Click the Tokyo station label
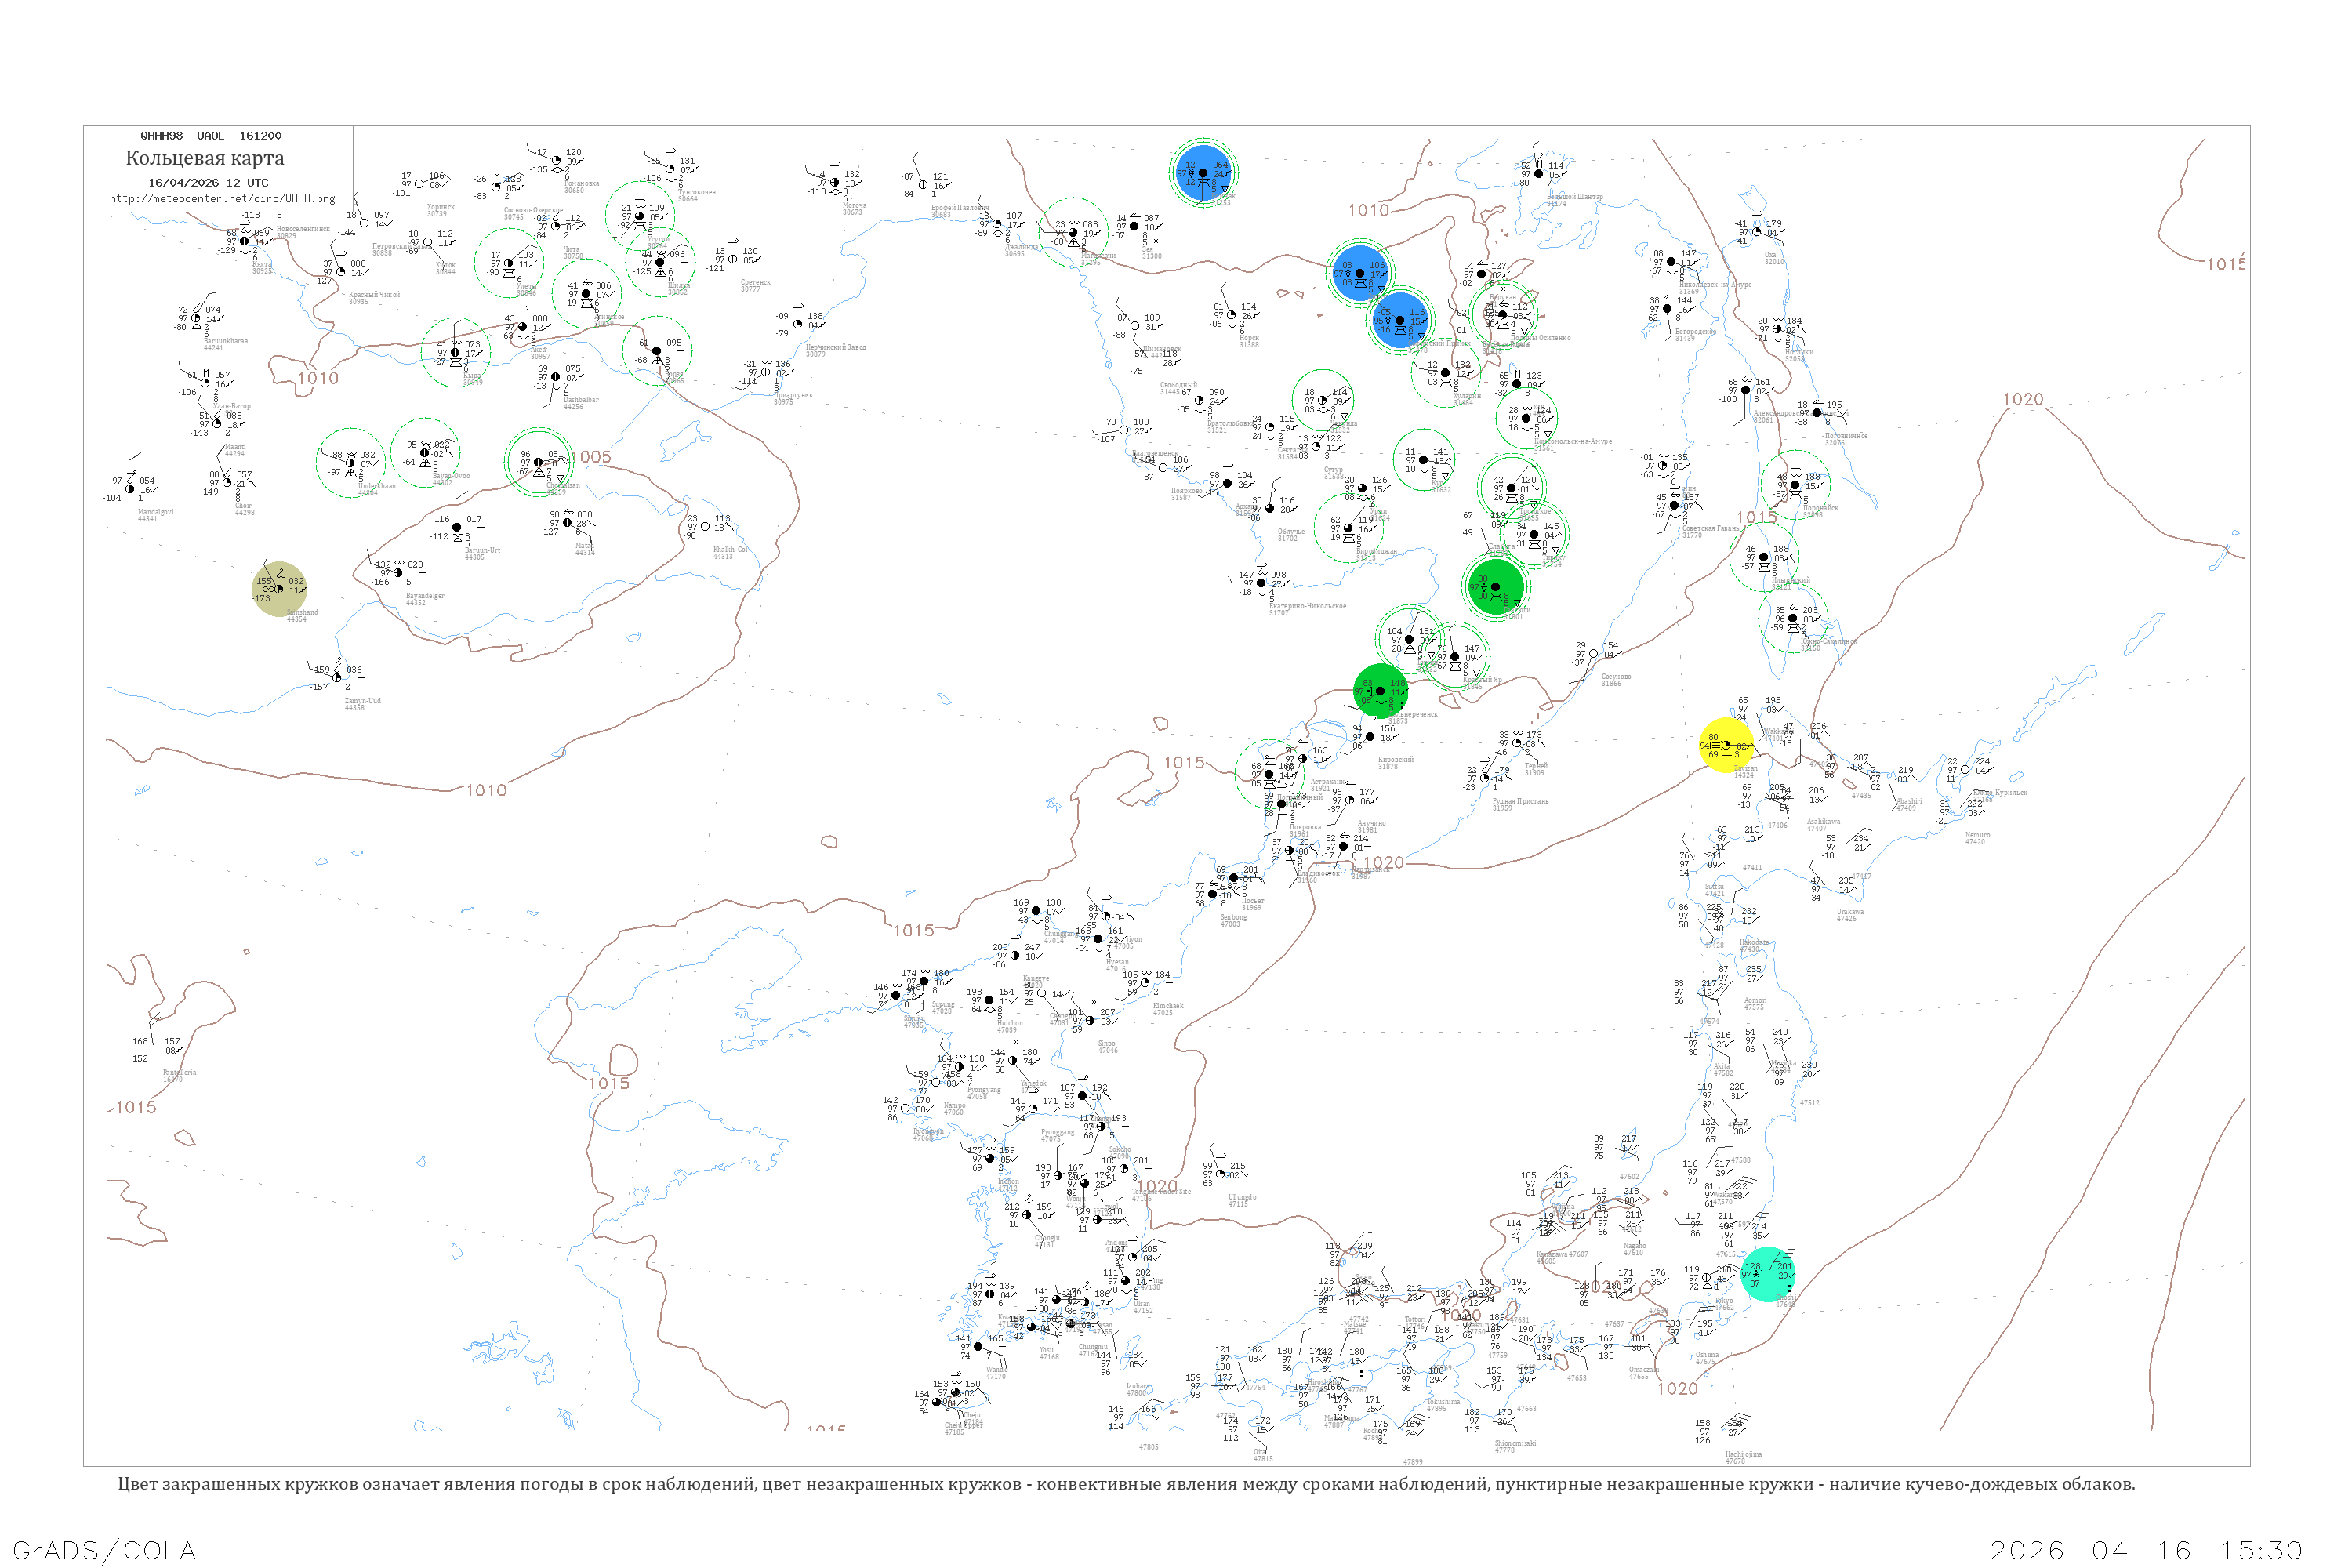This screenshot has height=1568, width=2352. 1723,1301
